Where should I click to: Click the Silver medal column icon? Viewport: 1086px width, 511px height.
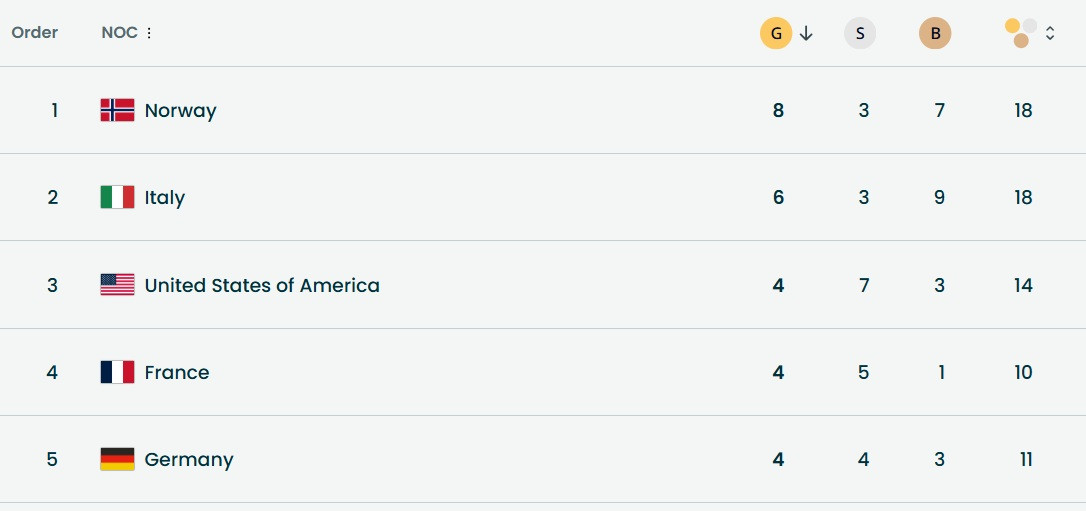pos(860,34)
